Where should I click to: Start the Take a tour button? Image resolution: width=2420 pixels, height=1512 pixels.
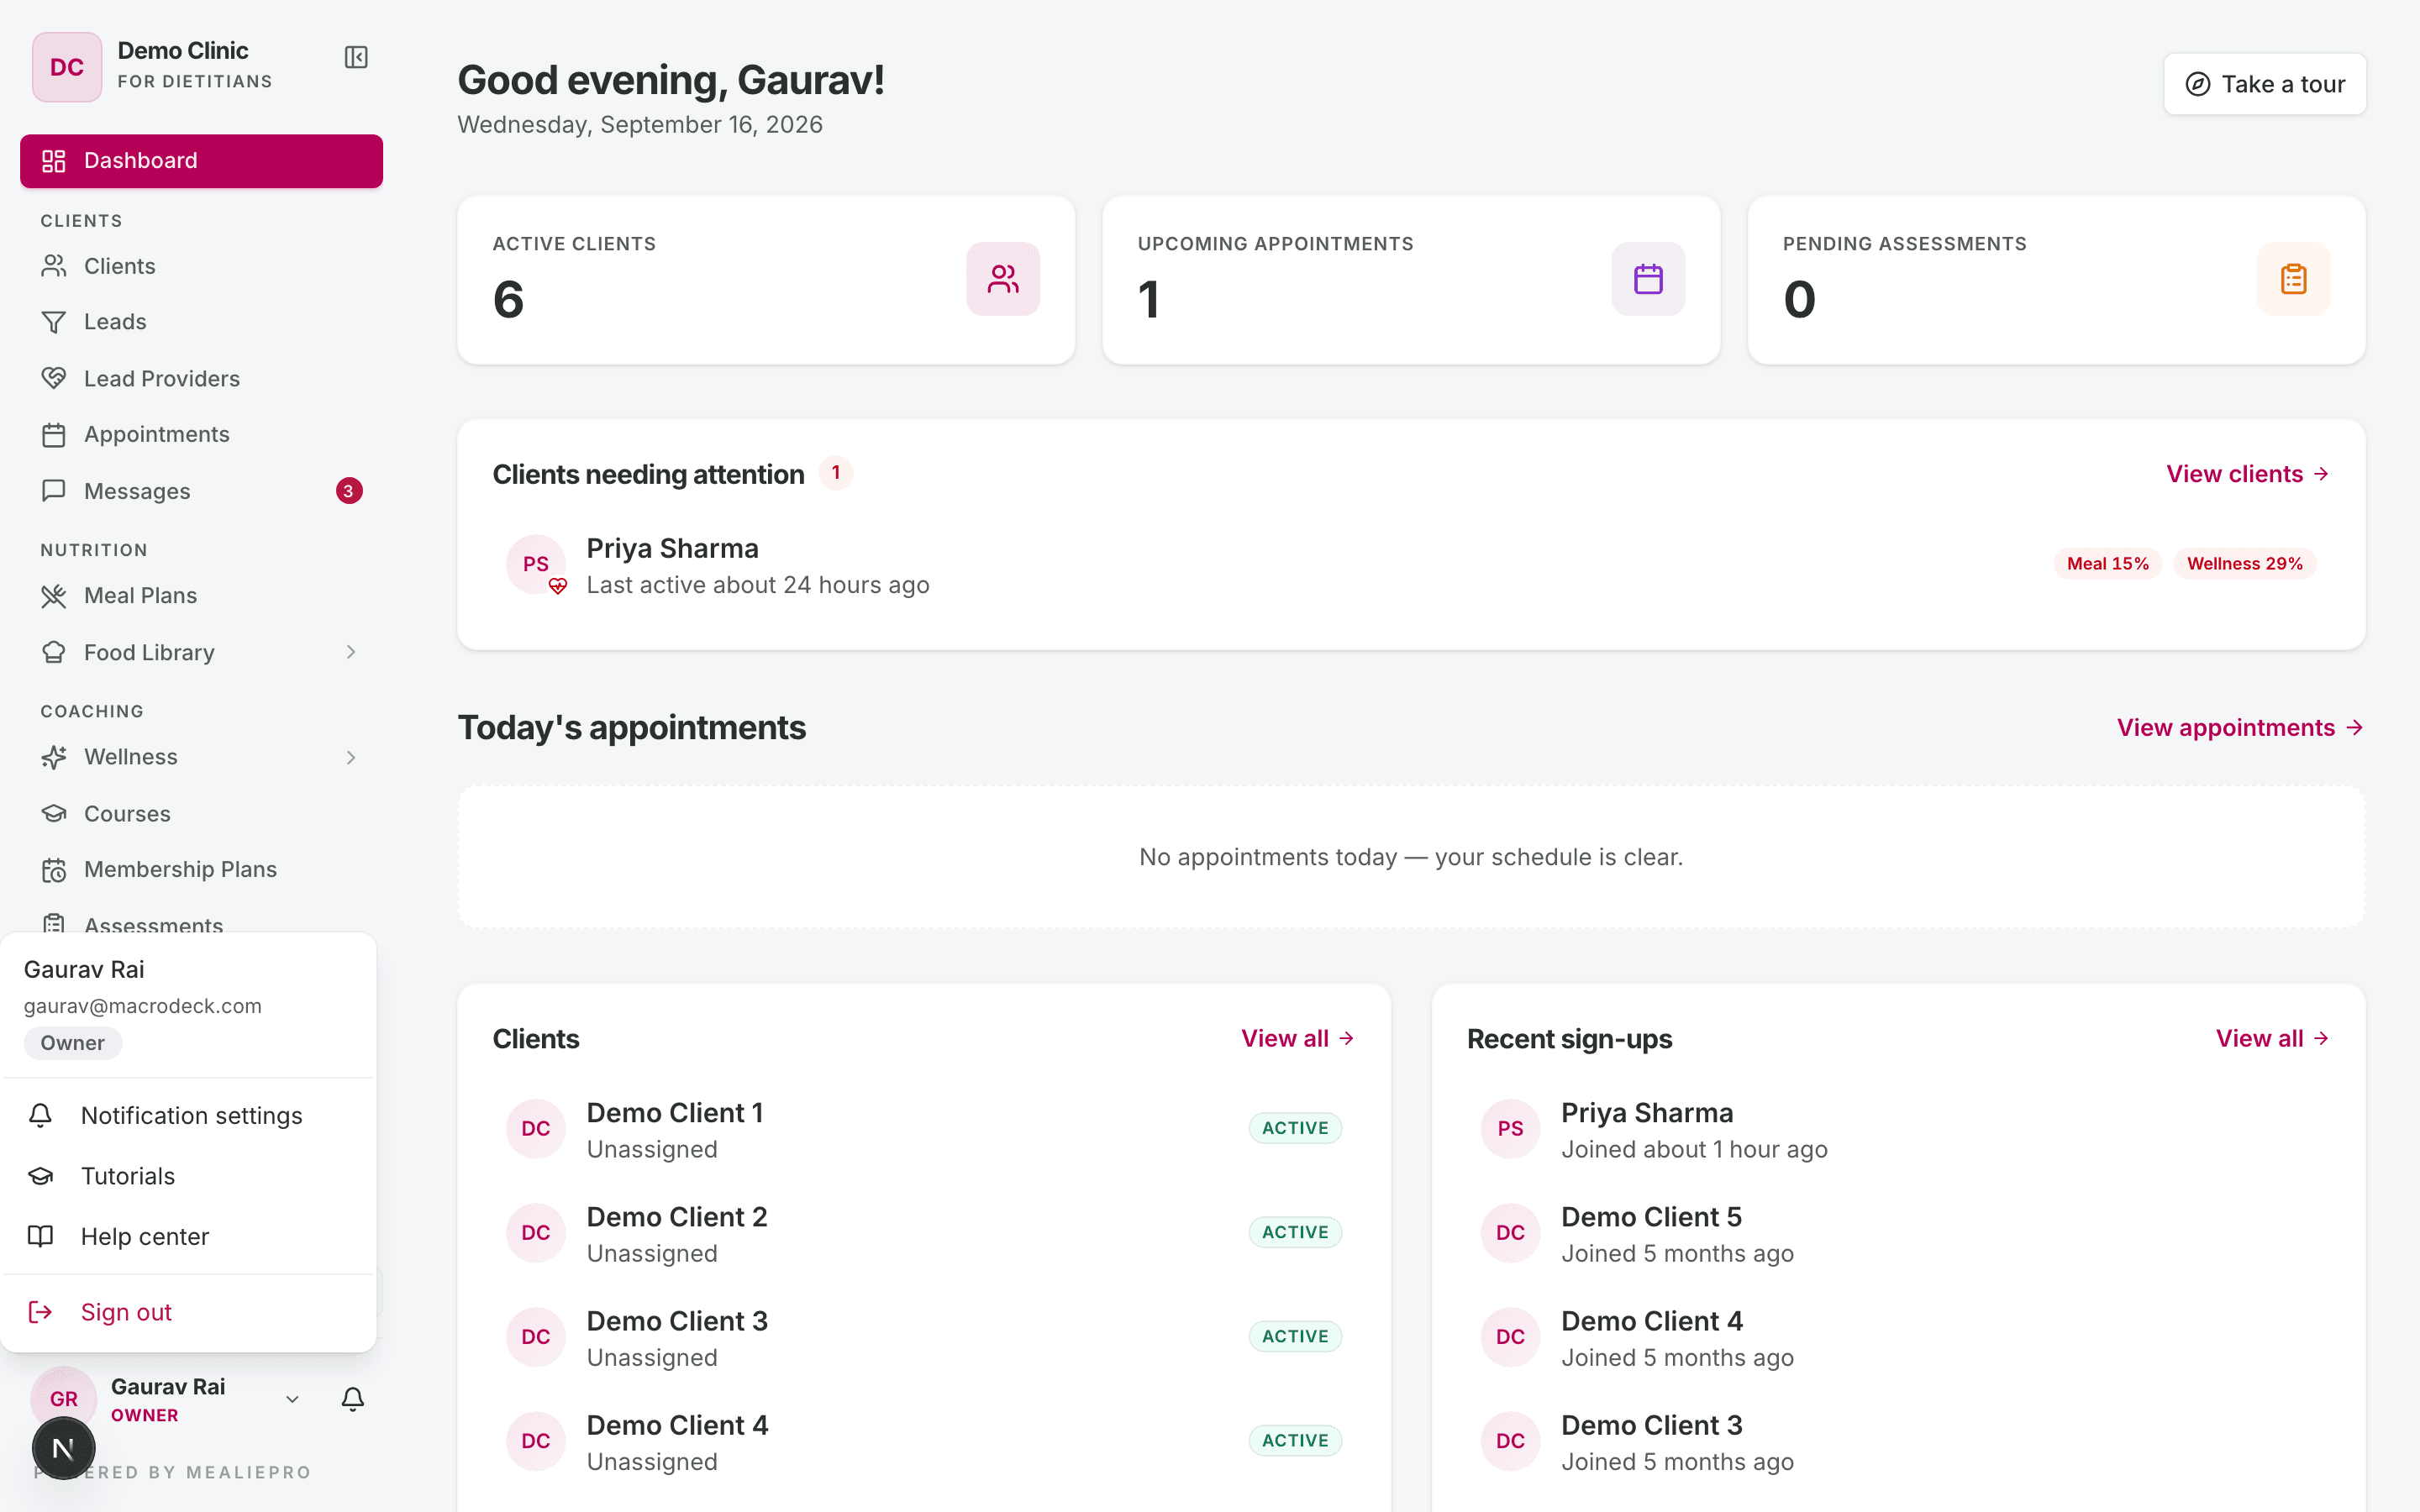coord(2265,84)
